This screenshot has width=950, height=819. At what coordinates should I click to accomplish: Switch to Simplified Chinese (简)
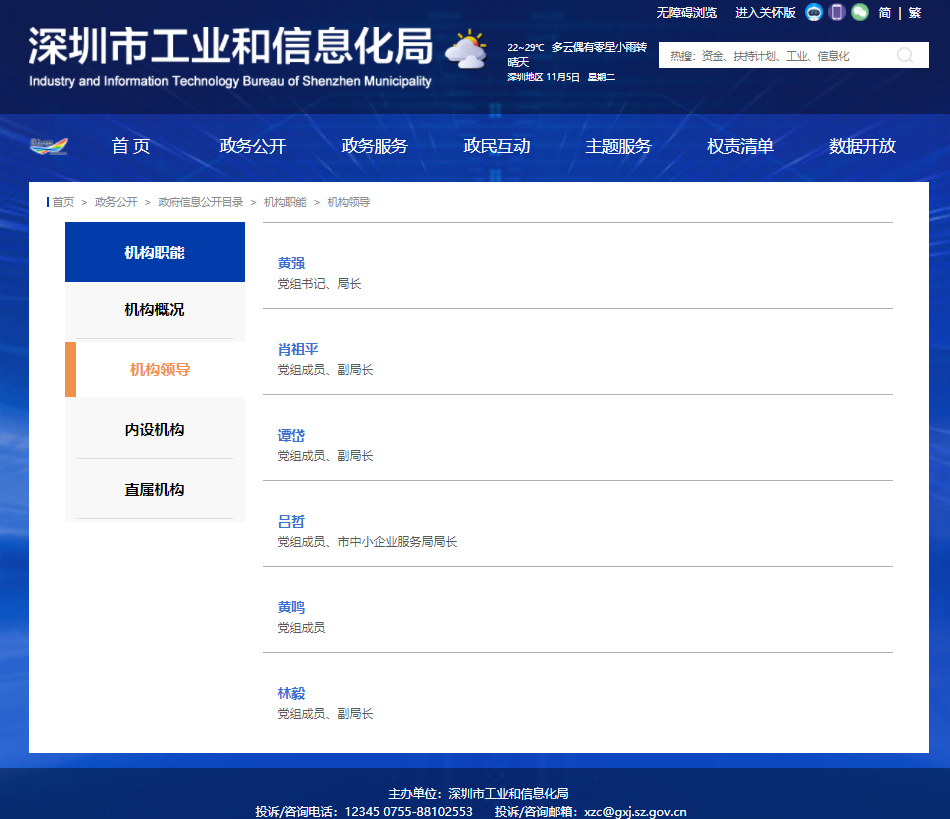coord(884,13)
